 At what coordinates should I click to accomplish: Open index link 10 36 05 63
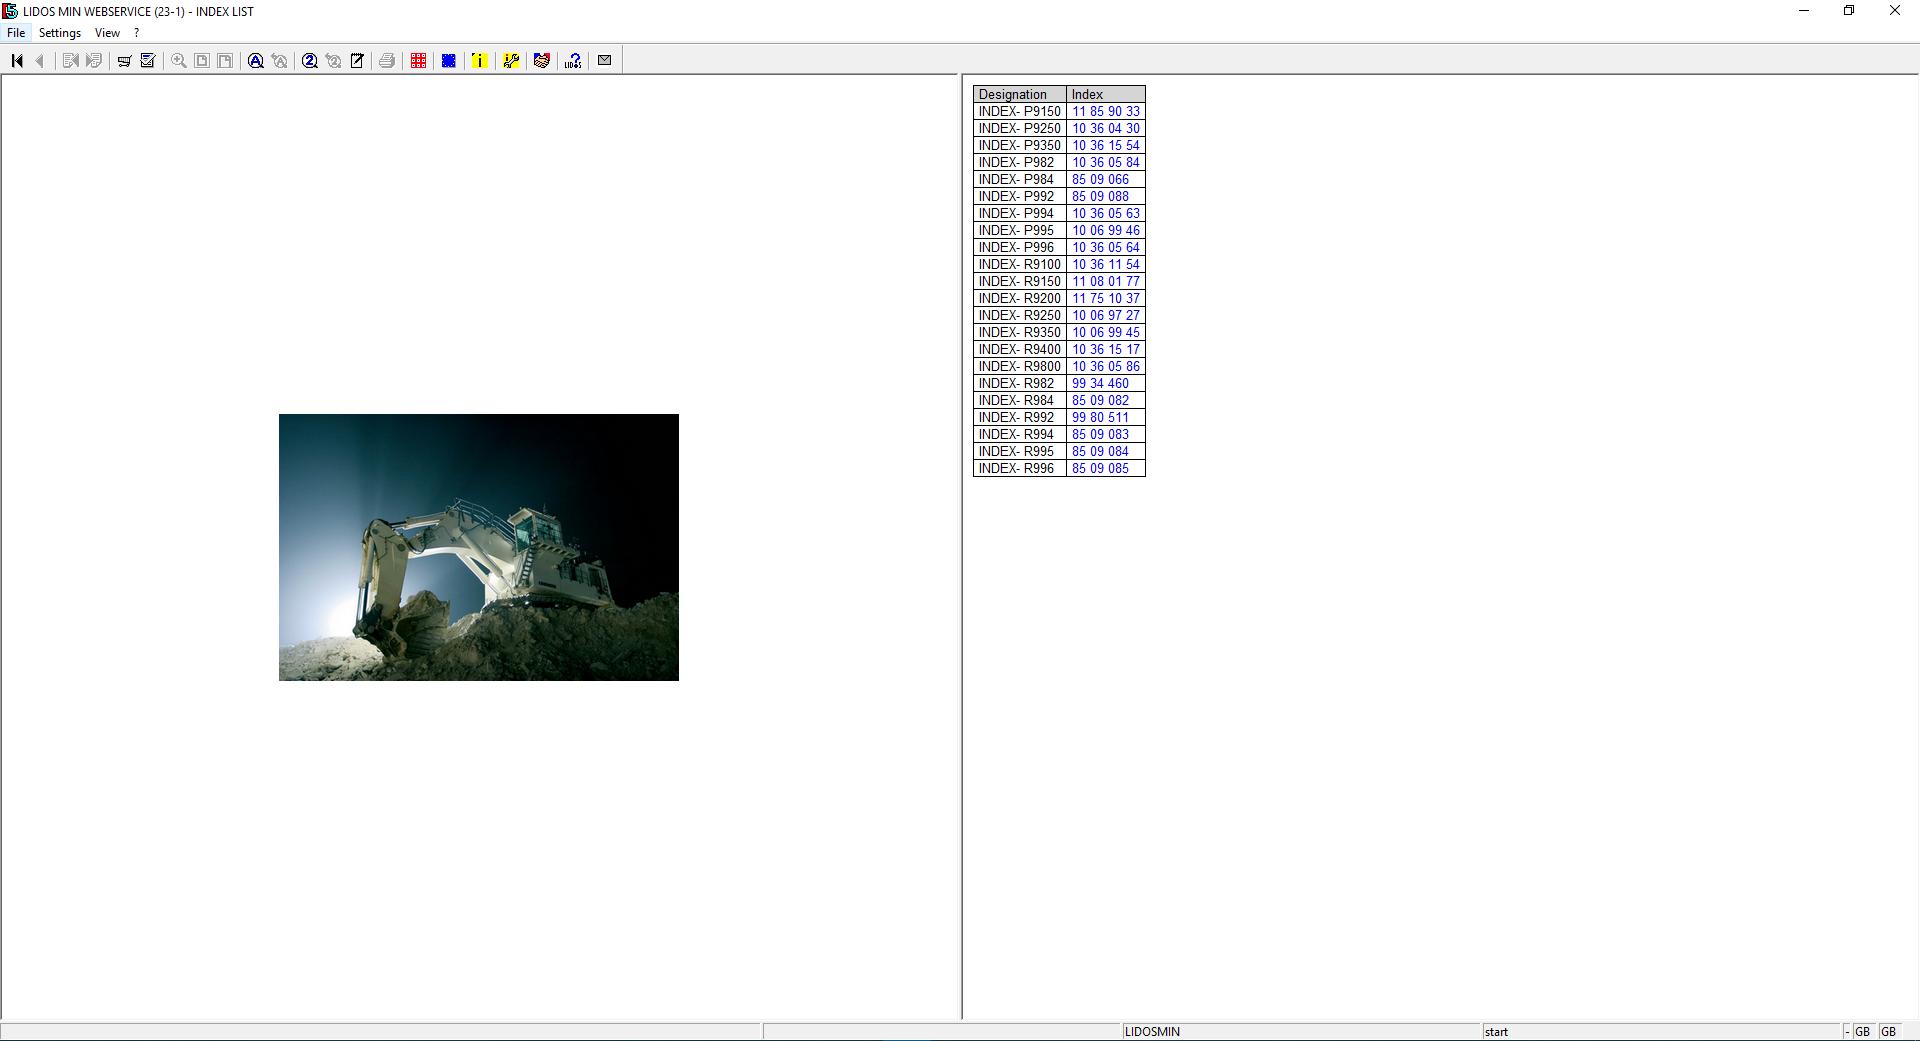(1106, 214)
